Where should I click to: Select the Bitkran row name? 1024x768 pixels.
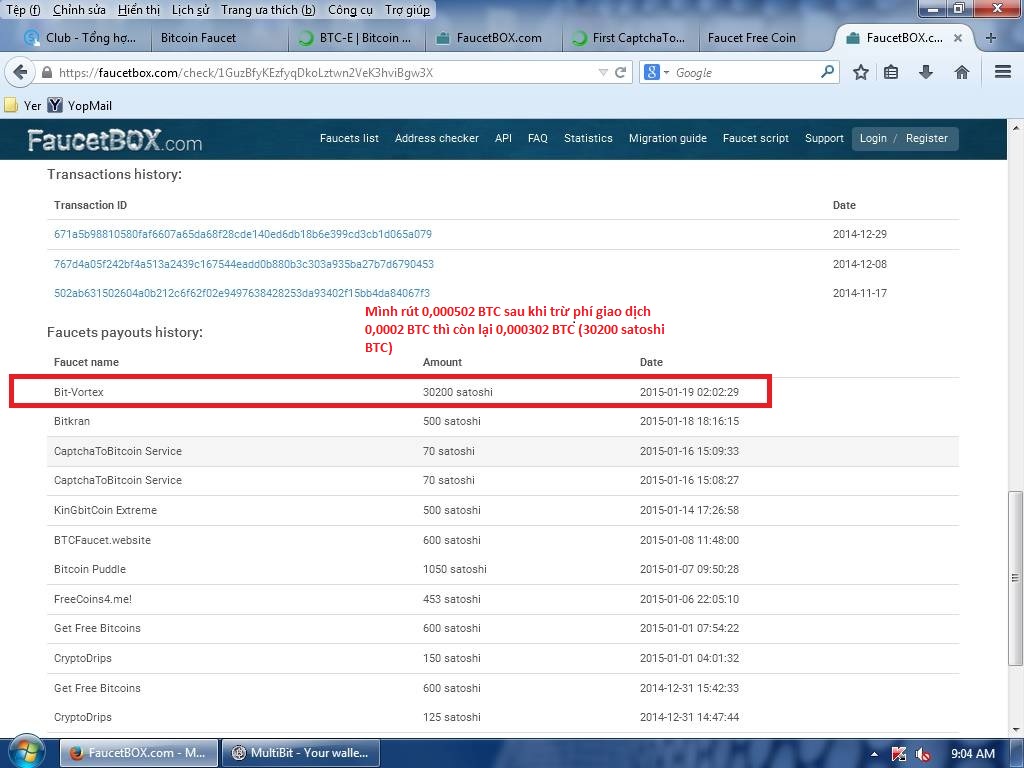click(72, 421)
